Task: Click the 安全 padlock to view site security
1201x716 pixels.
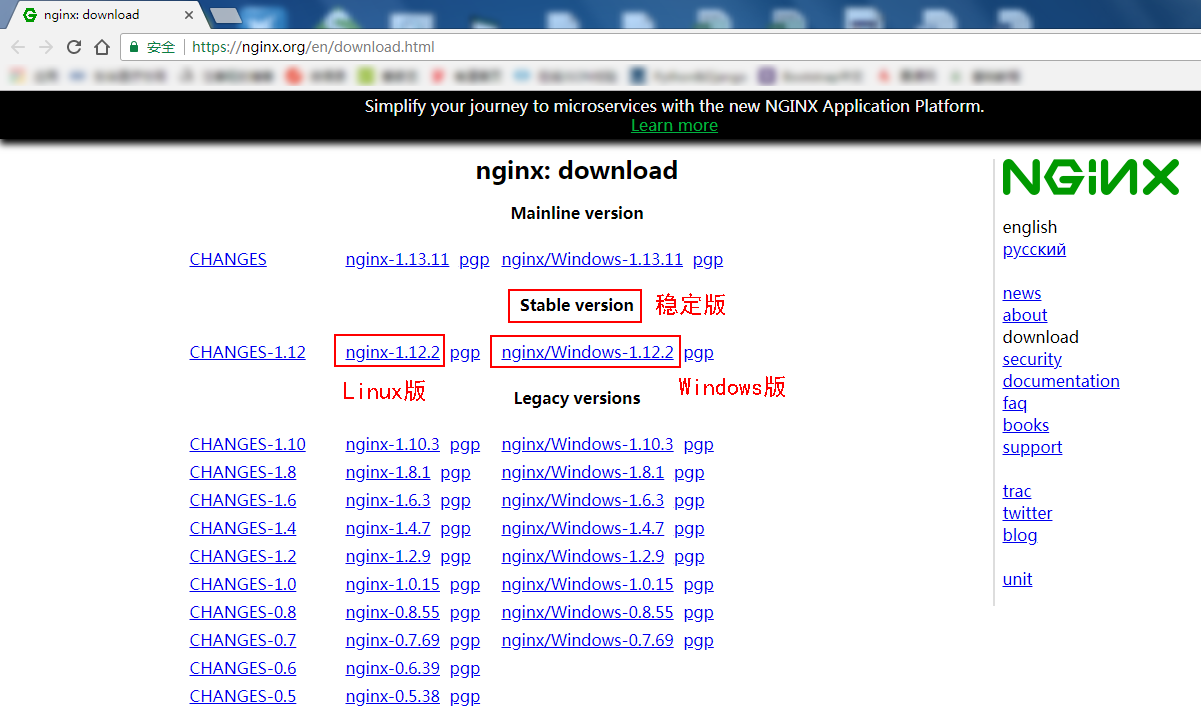Action: [x=134, y=46]
